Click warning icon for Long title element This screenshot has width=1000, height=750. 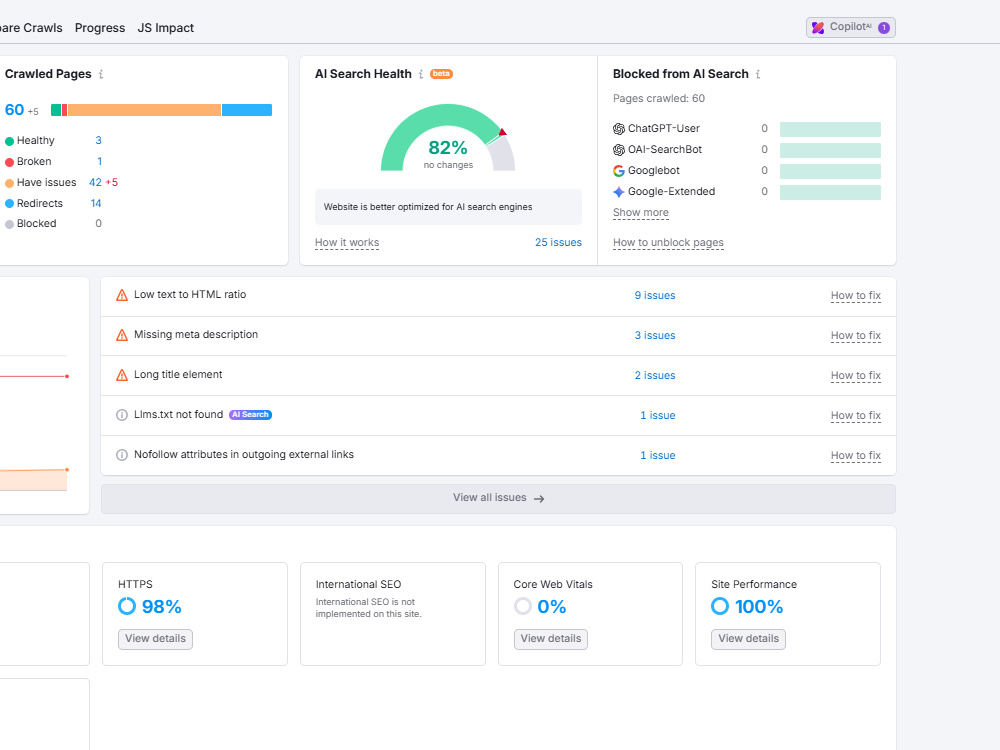(x=122, y=376)
